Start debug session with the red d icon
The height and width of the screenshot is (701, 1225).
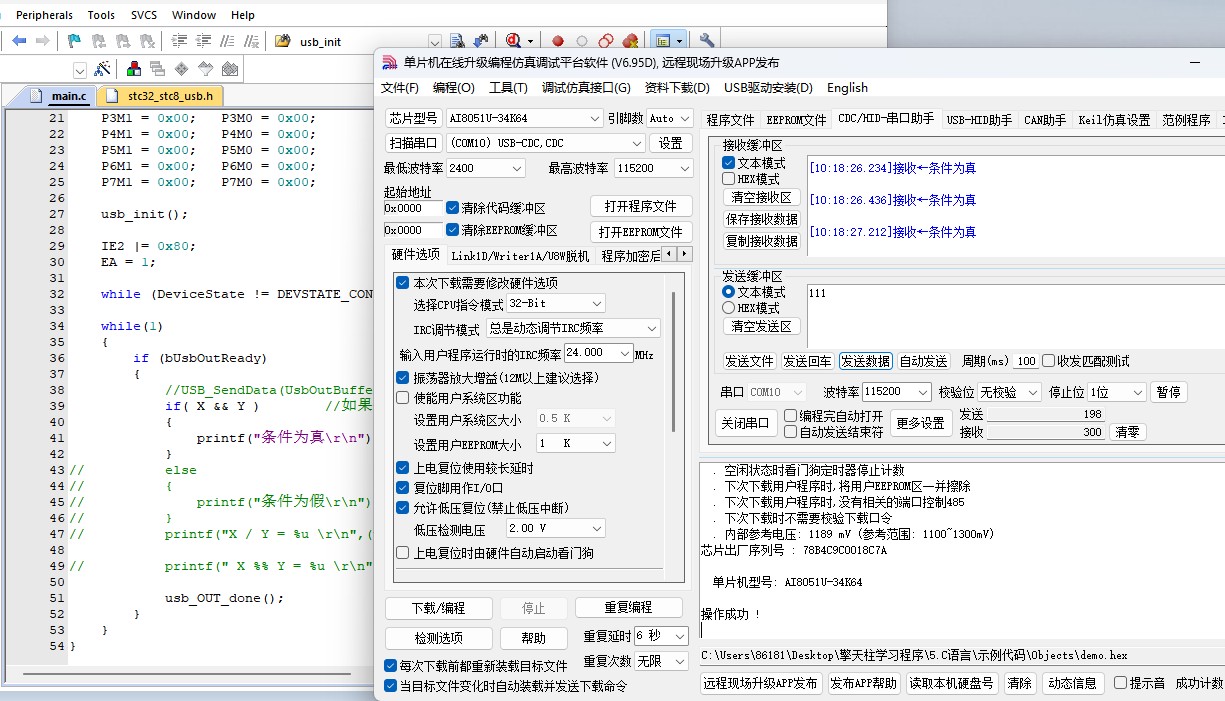click(x=514, y=41)
